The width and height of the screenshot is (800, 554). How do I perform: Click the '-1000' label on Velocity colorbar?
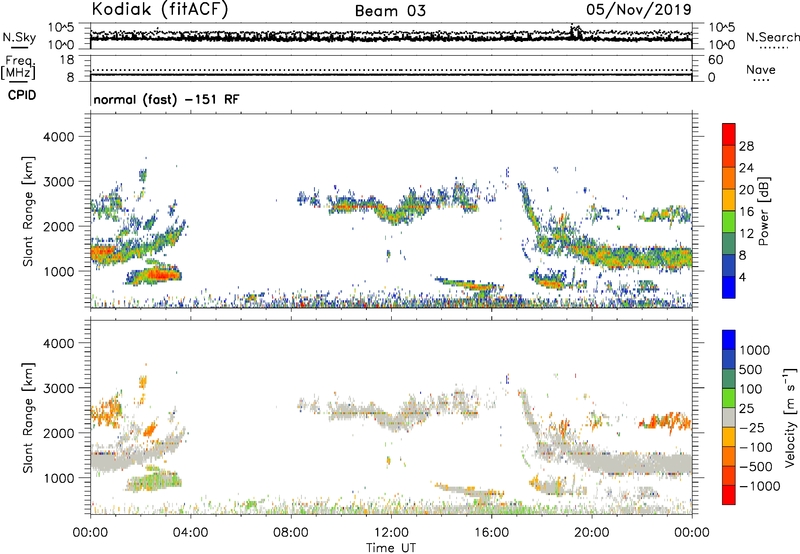click(x=760, y=486)
